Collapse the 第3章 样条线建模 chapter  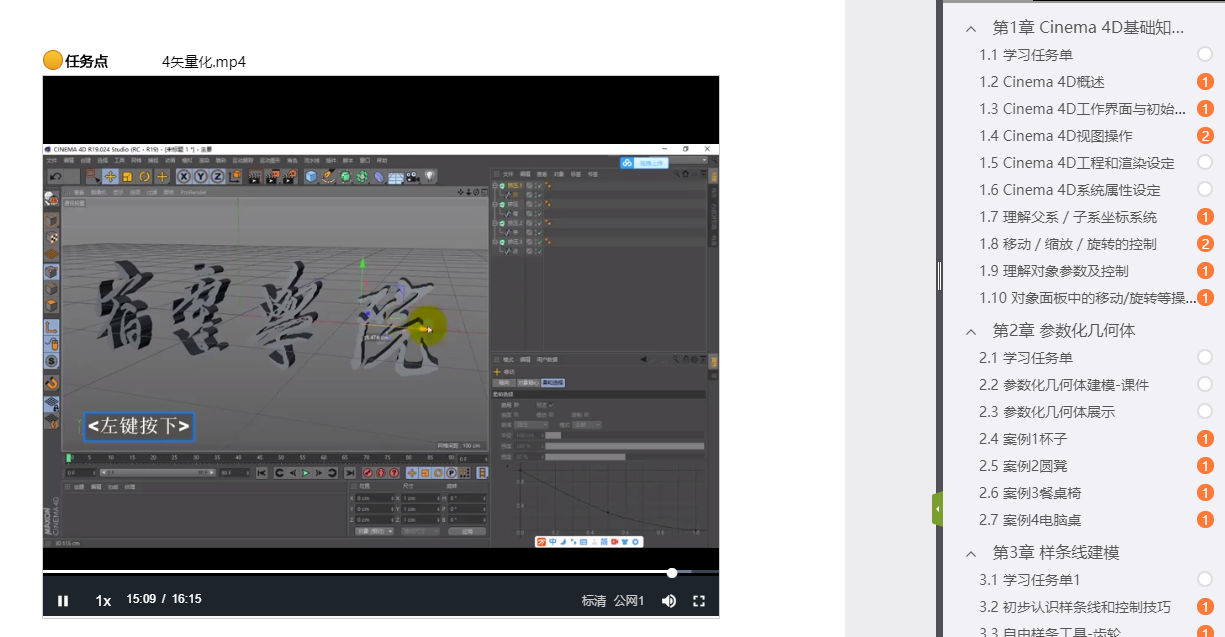971,553
